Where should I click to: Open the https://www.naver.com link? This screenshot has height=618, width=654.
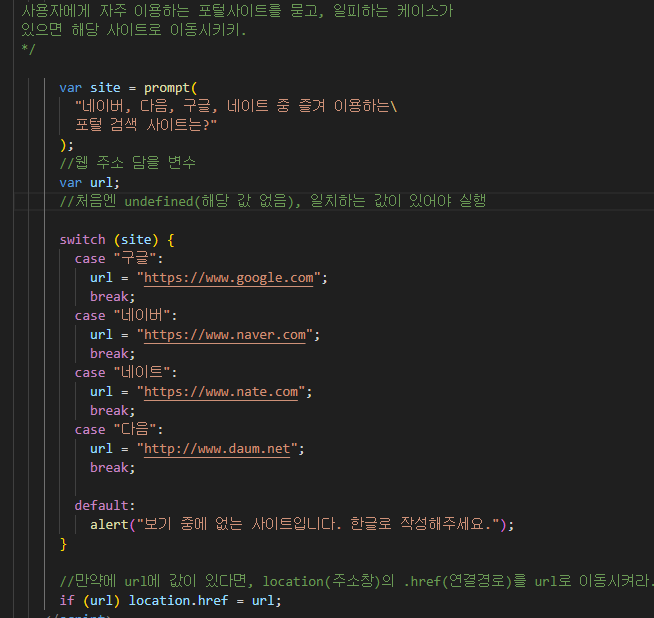click(x=225, y=335)
